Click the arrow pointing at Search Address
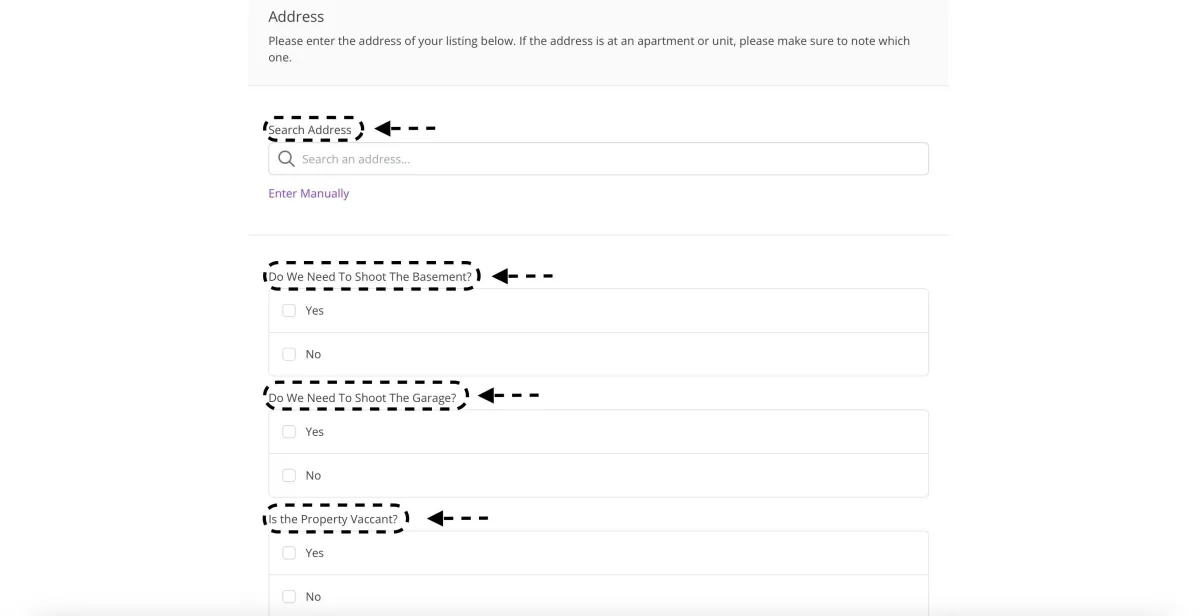 405,128
